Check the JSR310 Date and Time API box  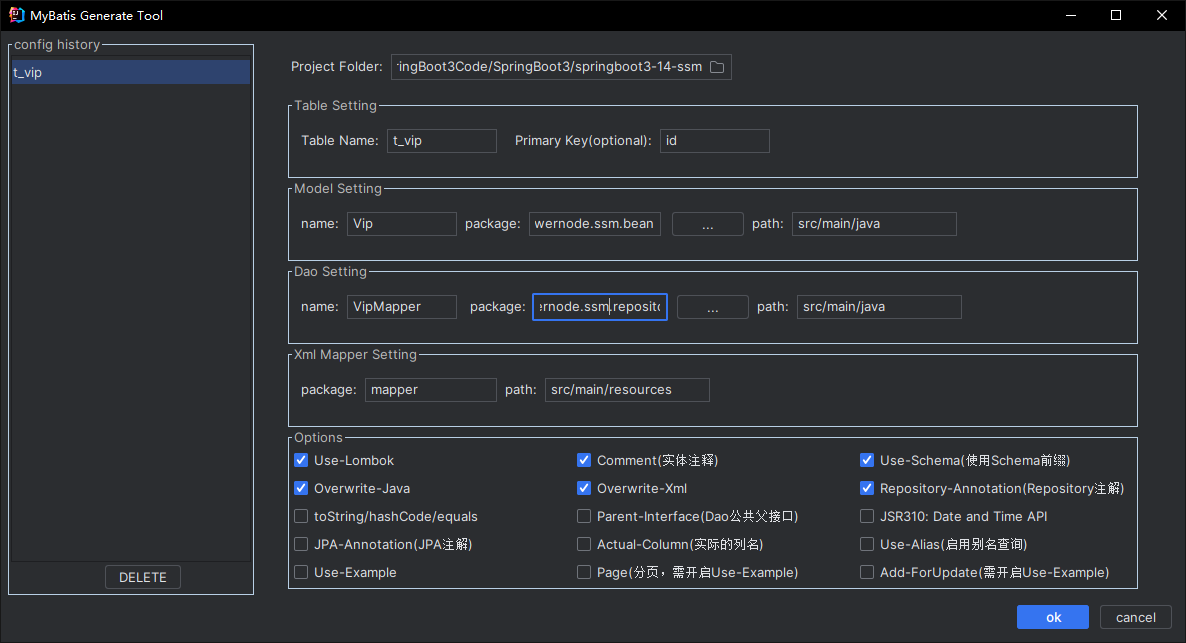click(867, 517)
